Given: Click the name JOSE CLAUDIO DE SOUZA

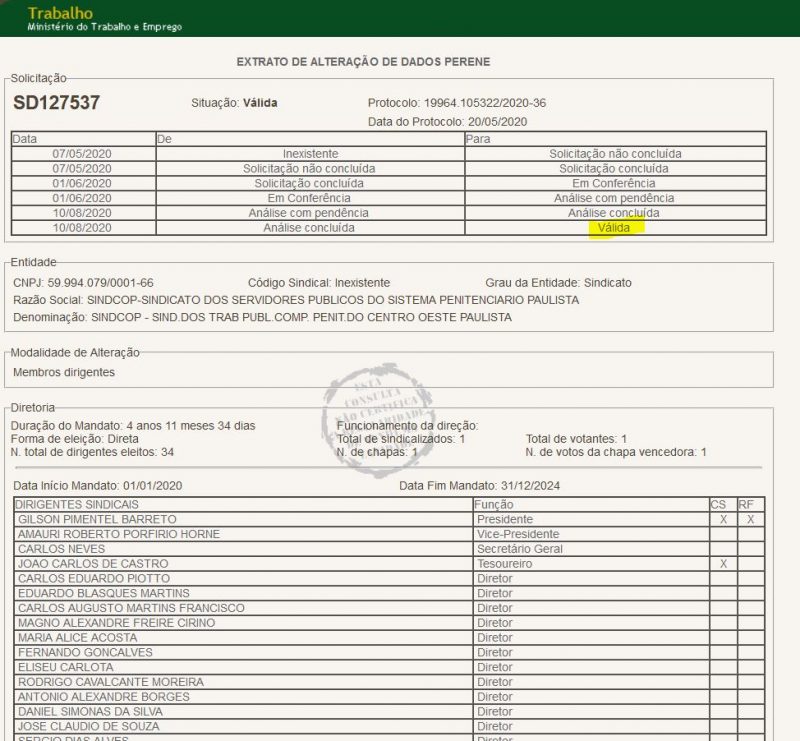Looking at the screenshot, I should pyautogui.click(x=89, y=727).
